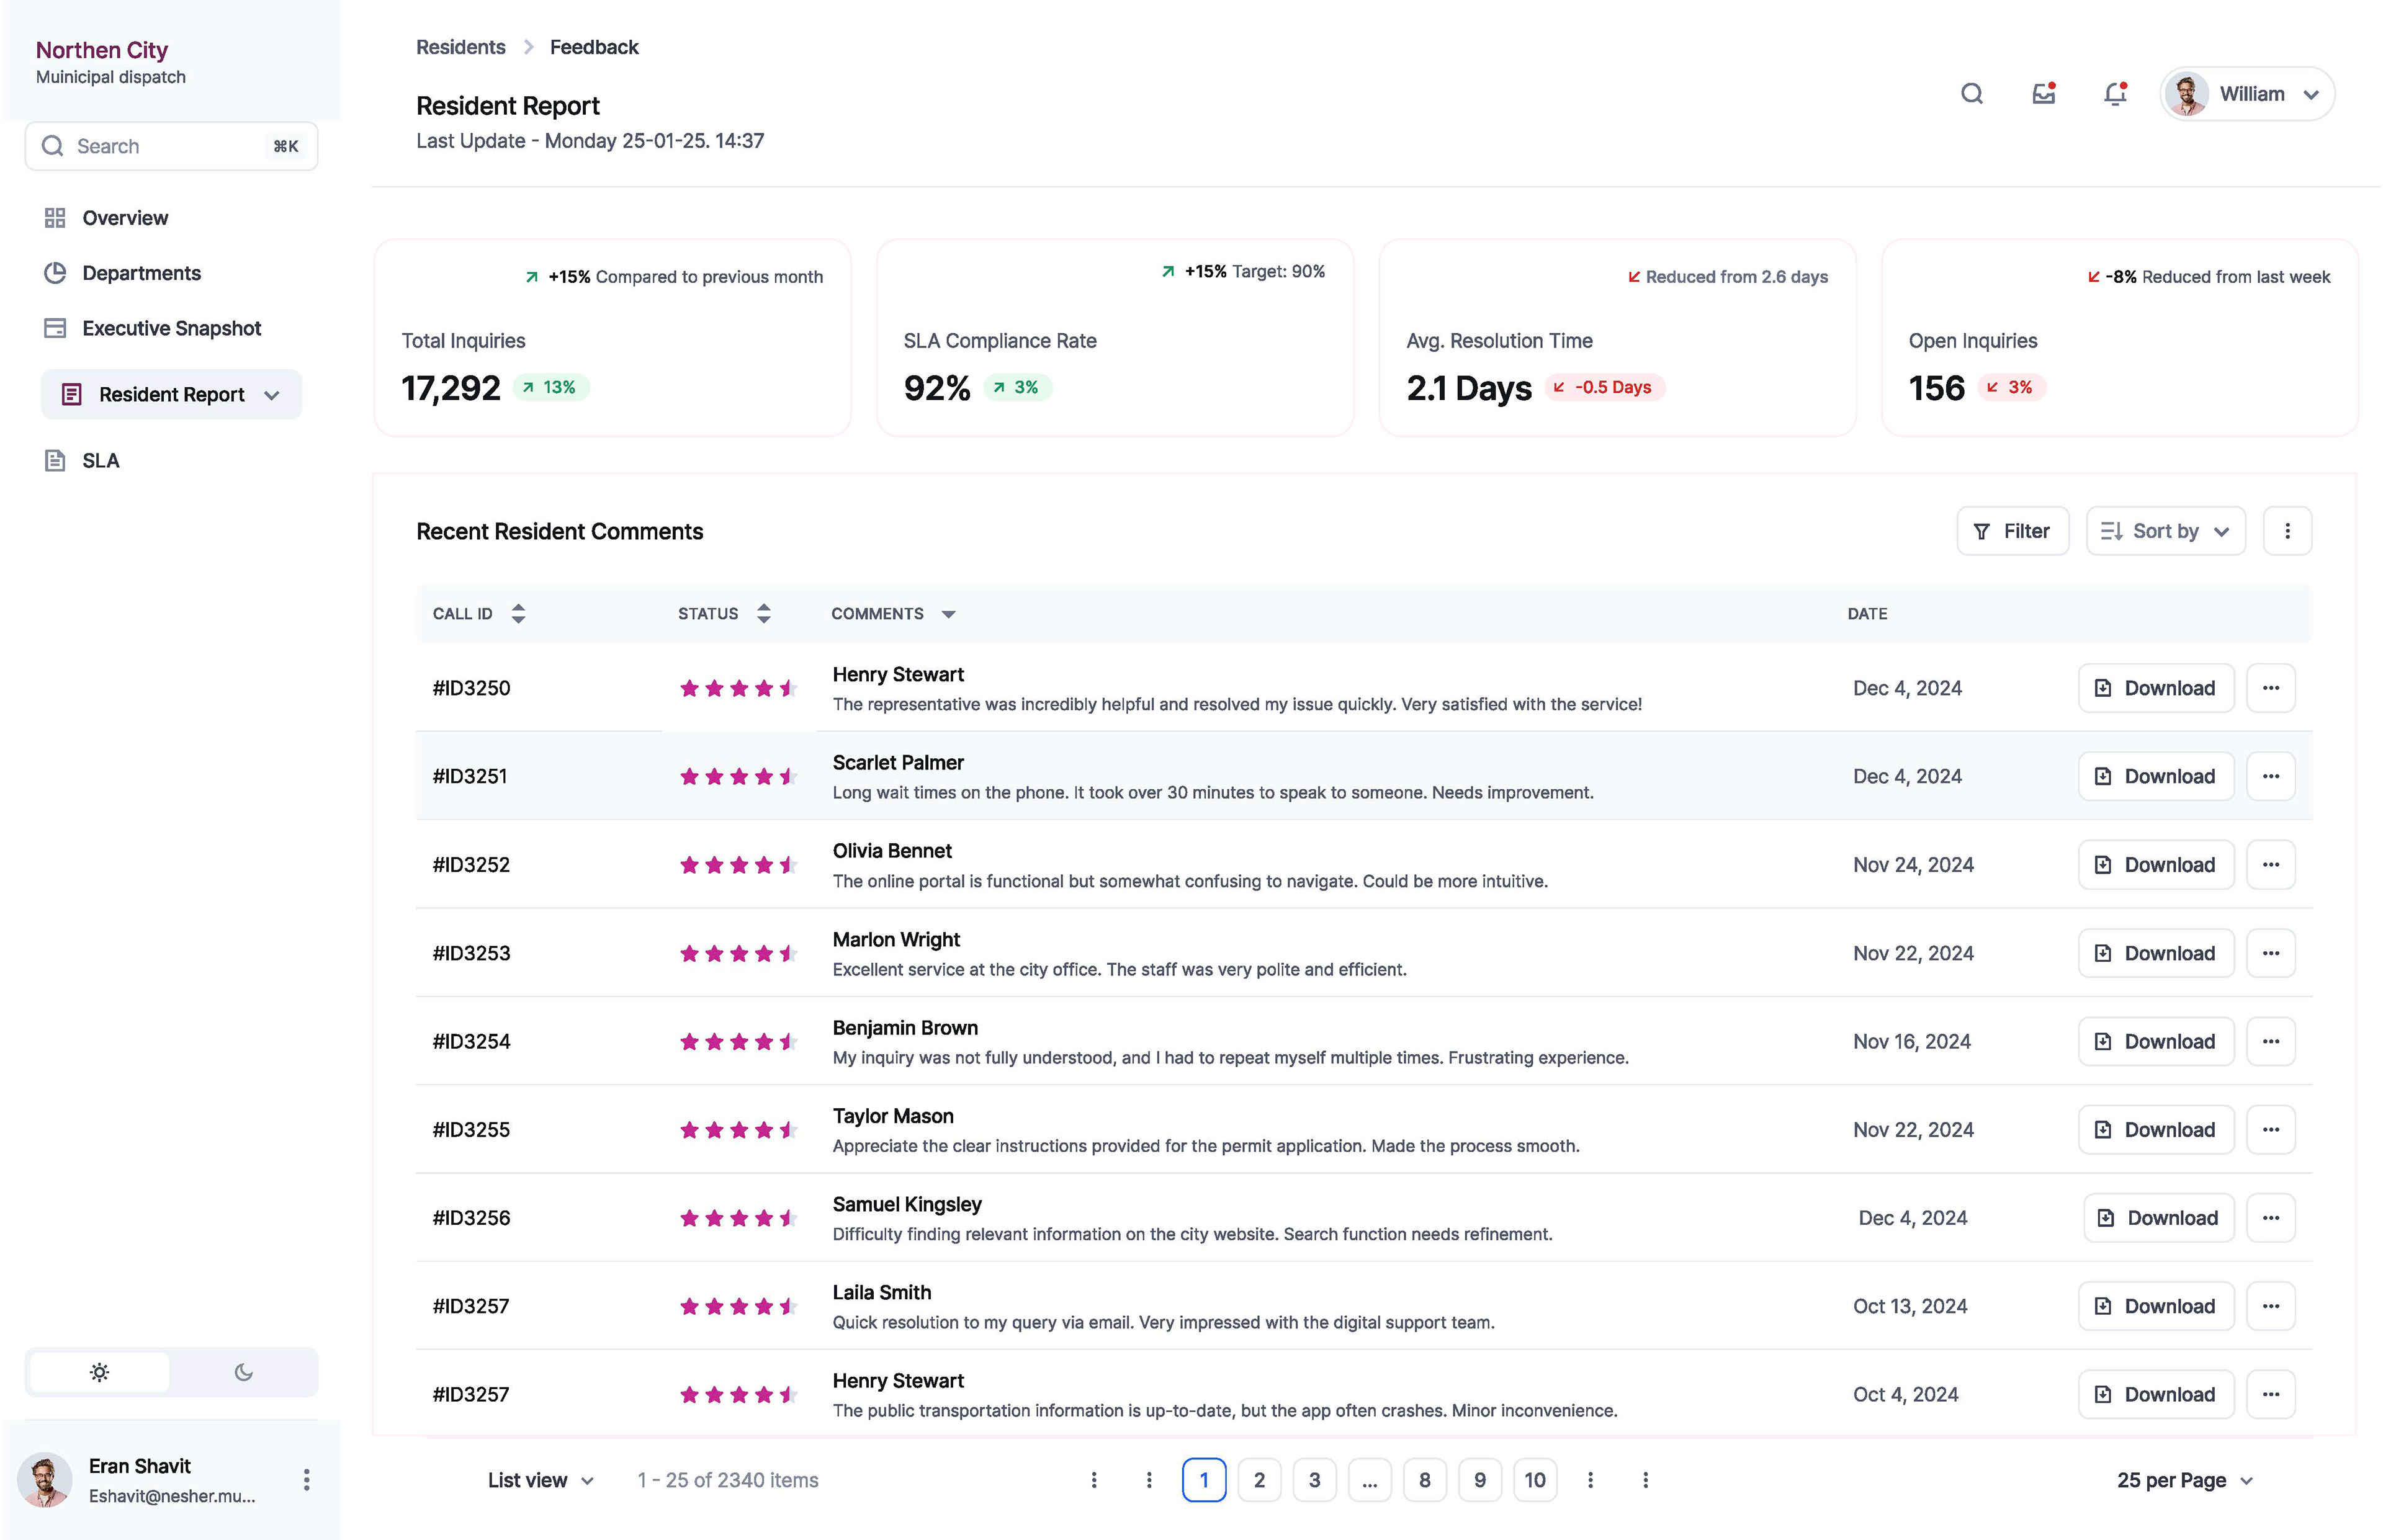Sort table by Call ID column arrows
The height and width of the screenshot is (1540, 2383).
(x=518, y=614)
